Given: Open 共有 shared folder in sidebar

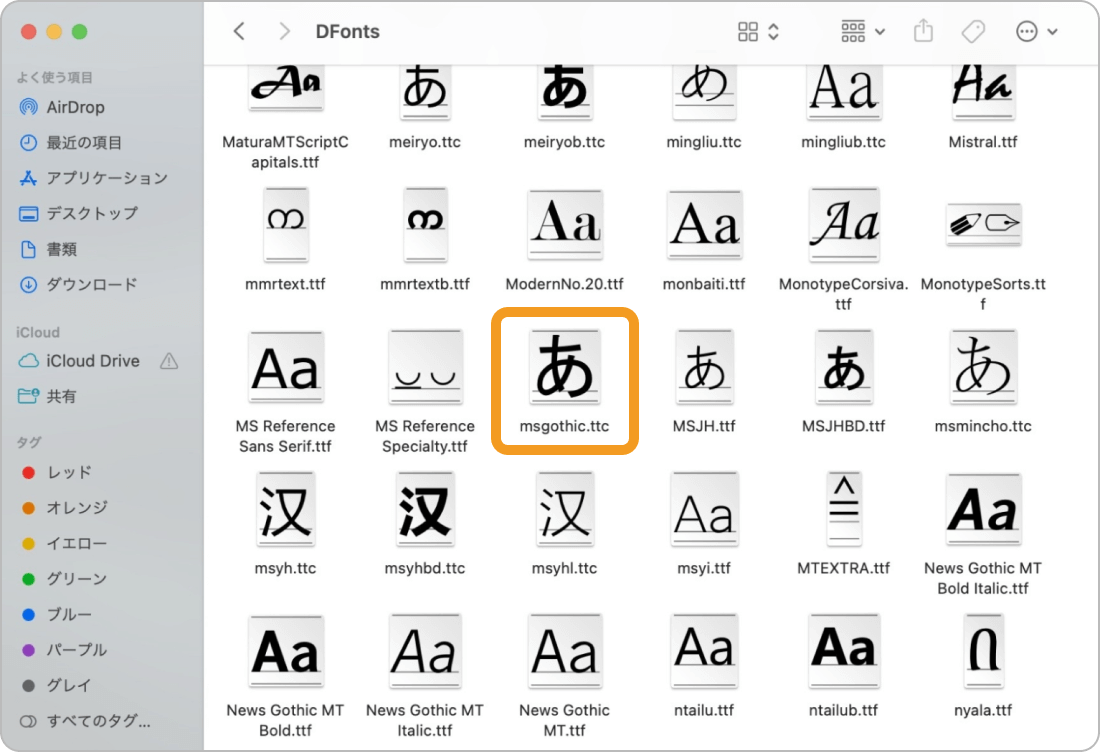Looking at the screenshot, I should tap(61, 396).
